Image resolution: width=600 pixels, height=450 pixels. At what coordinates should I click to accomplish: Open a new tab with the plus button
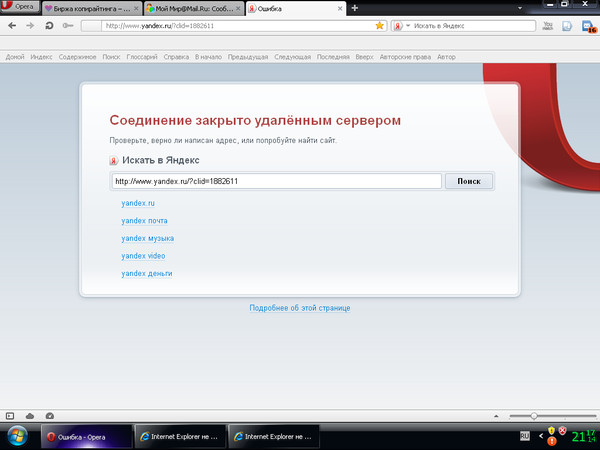355,8
